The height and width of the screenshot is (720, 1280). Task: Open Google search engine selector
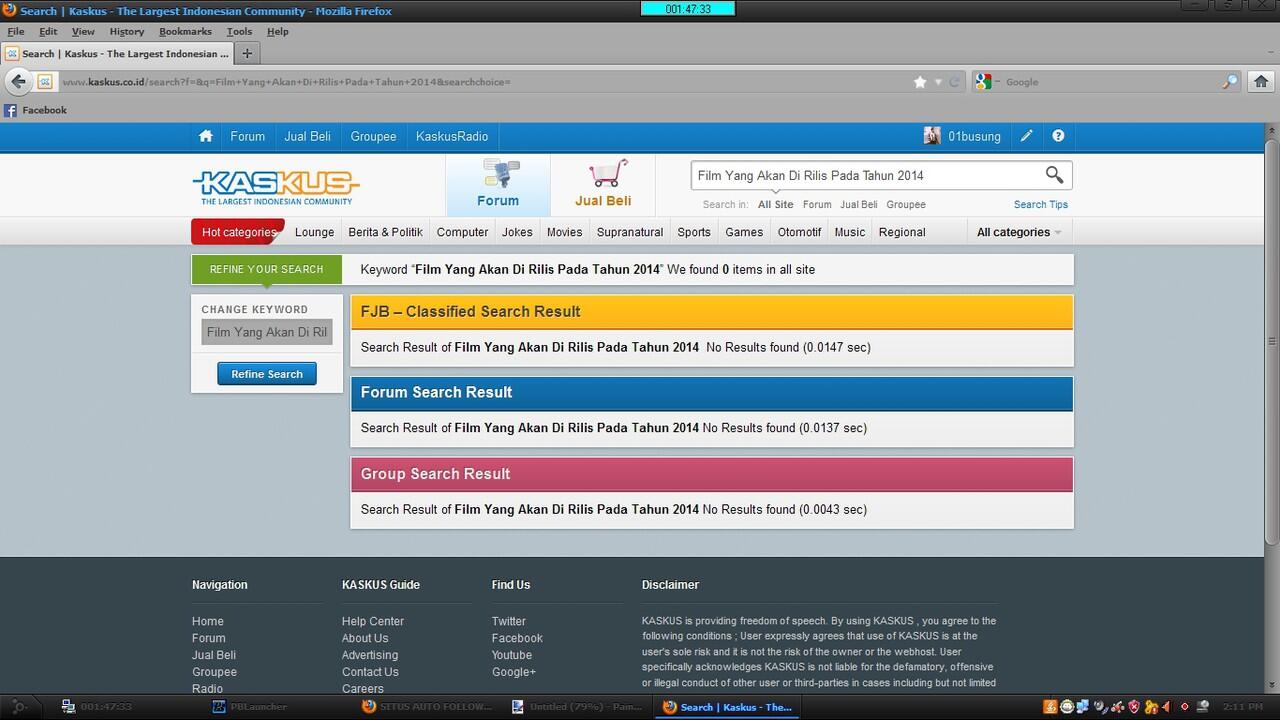coord(986,82)
